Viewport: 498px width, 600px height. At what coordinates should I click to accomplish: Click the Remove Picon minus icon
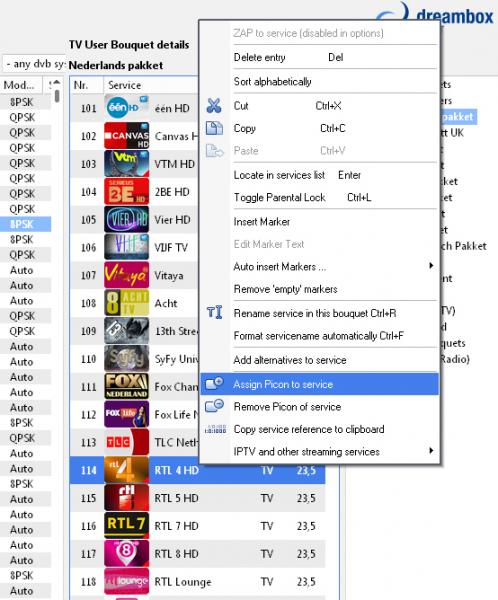214,406
